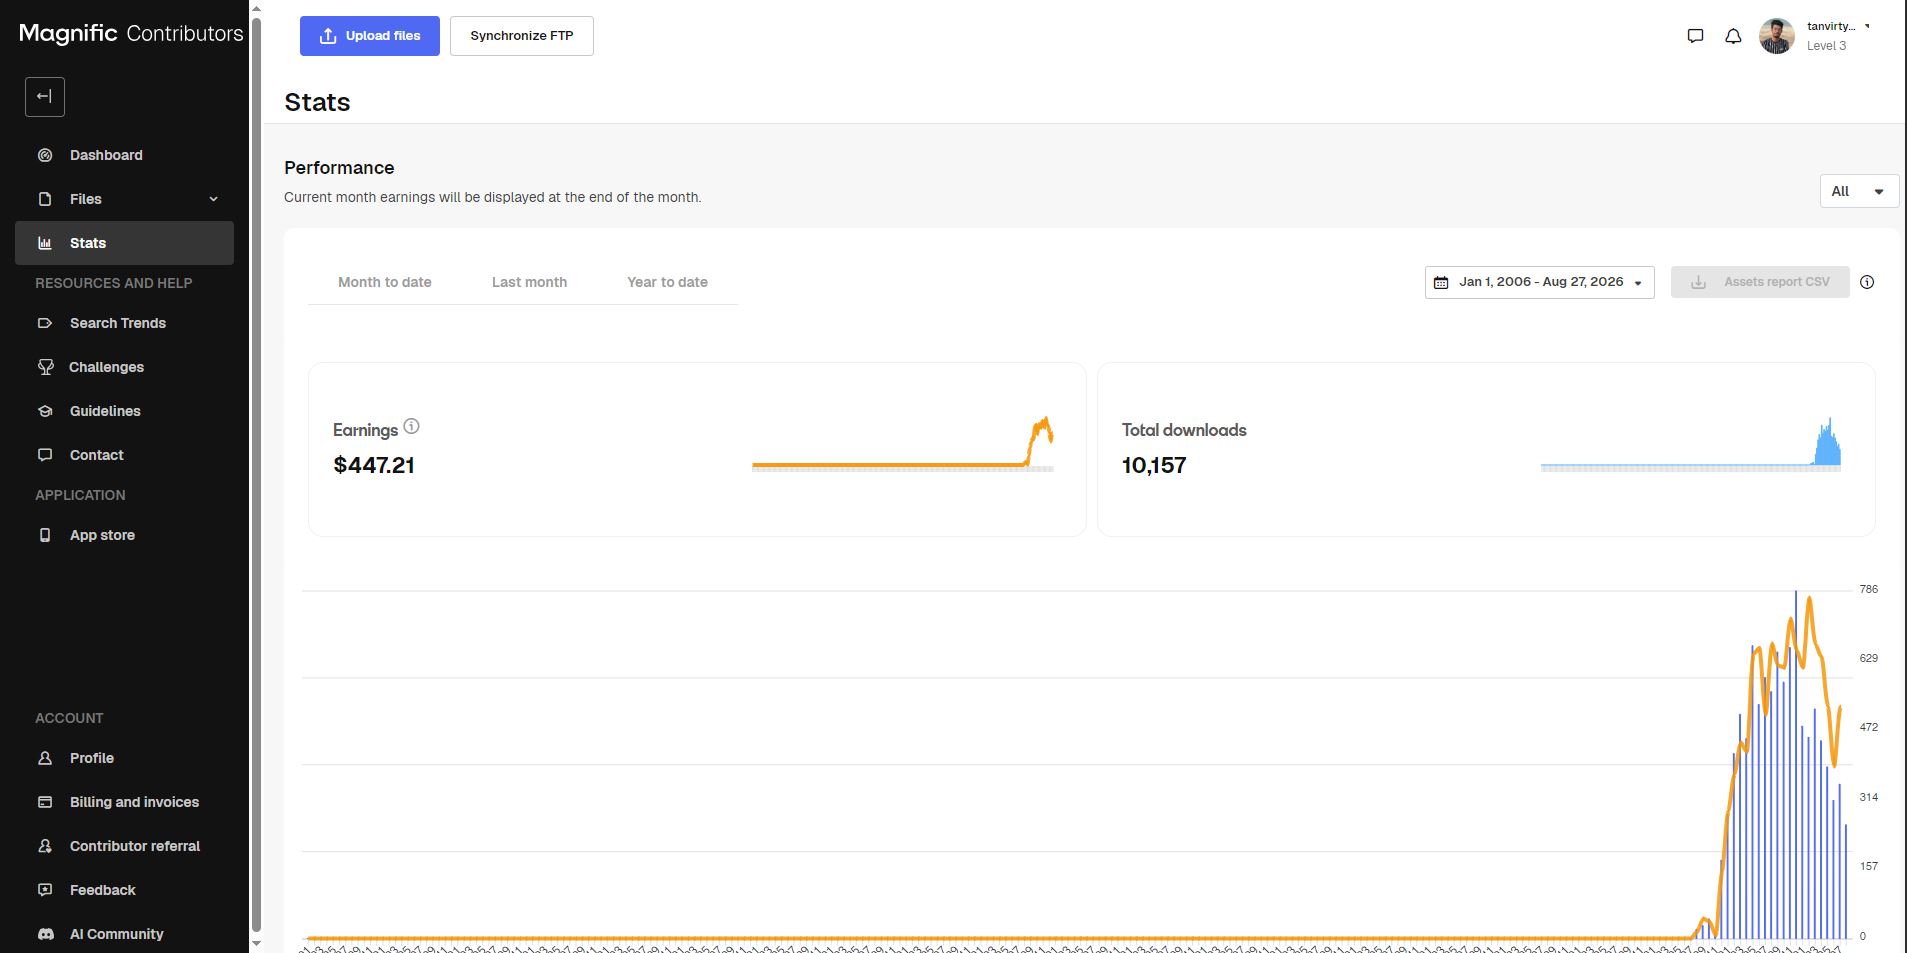This screenshot has width=1907, height=953.
Task: Open messages via top chat icon
Action: 1695,36
